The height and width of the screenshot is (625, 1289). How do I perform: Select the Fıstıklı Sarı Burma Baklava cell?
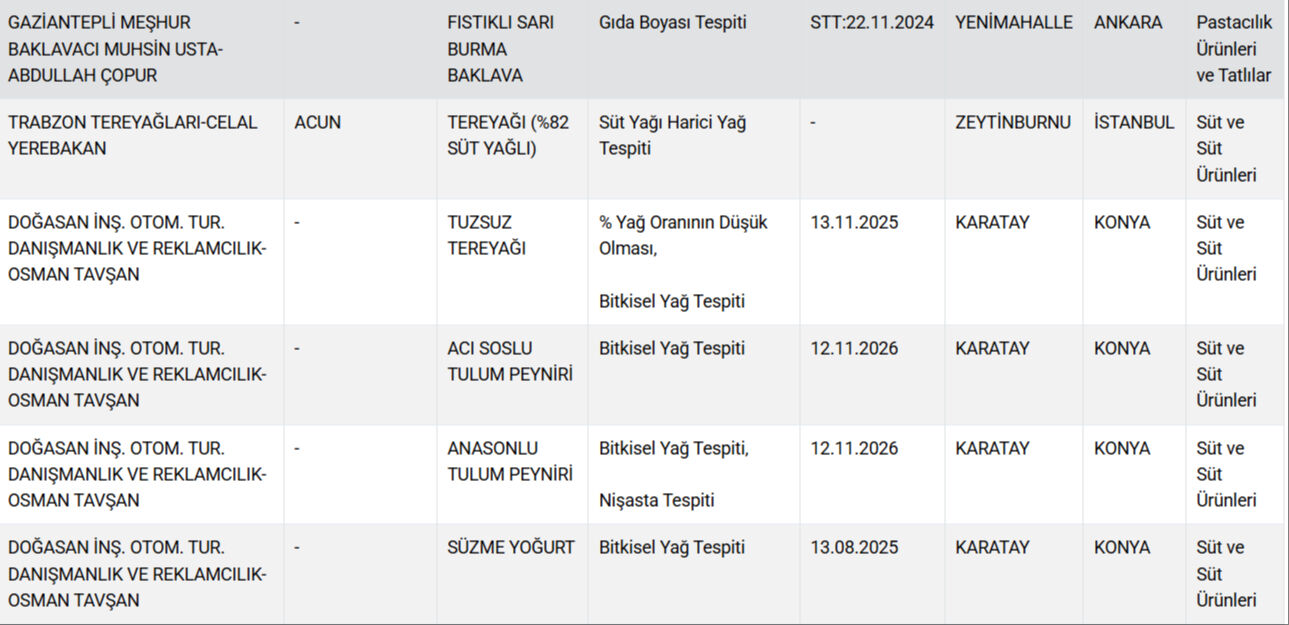tap(501, 49)
